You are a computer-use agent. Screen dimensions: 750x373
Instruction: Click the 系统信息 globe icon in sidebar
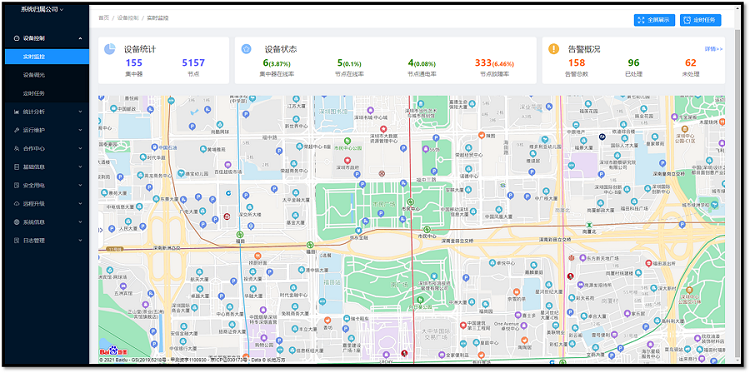click(x=17, y=222)
